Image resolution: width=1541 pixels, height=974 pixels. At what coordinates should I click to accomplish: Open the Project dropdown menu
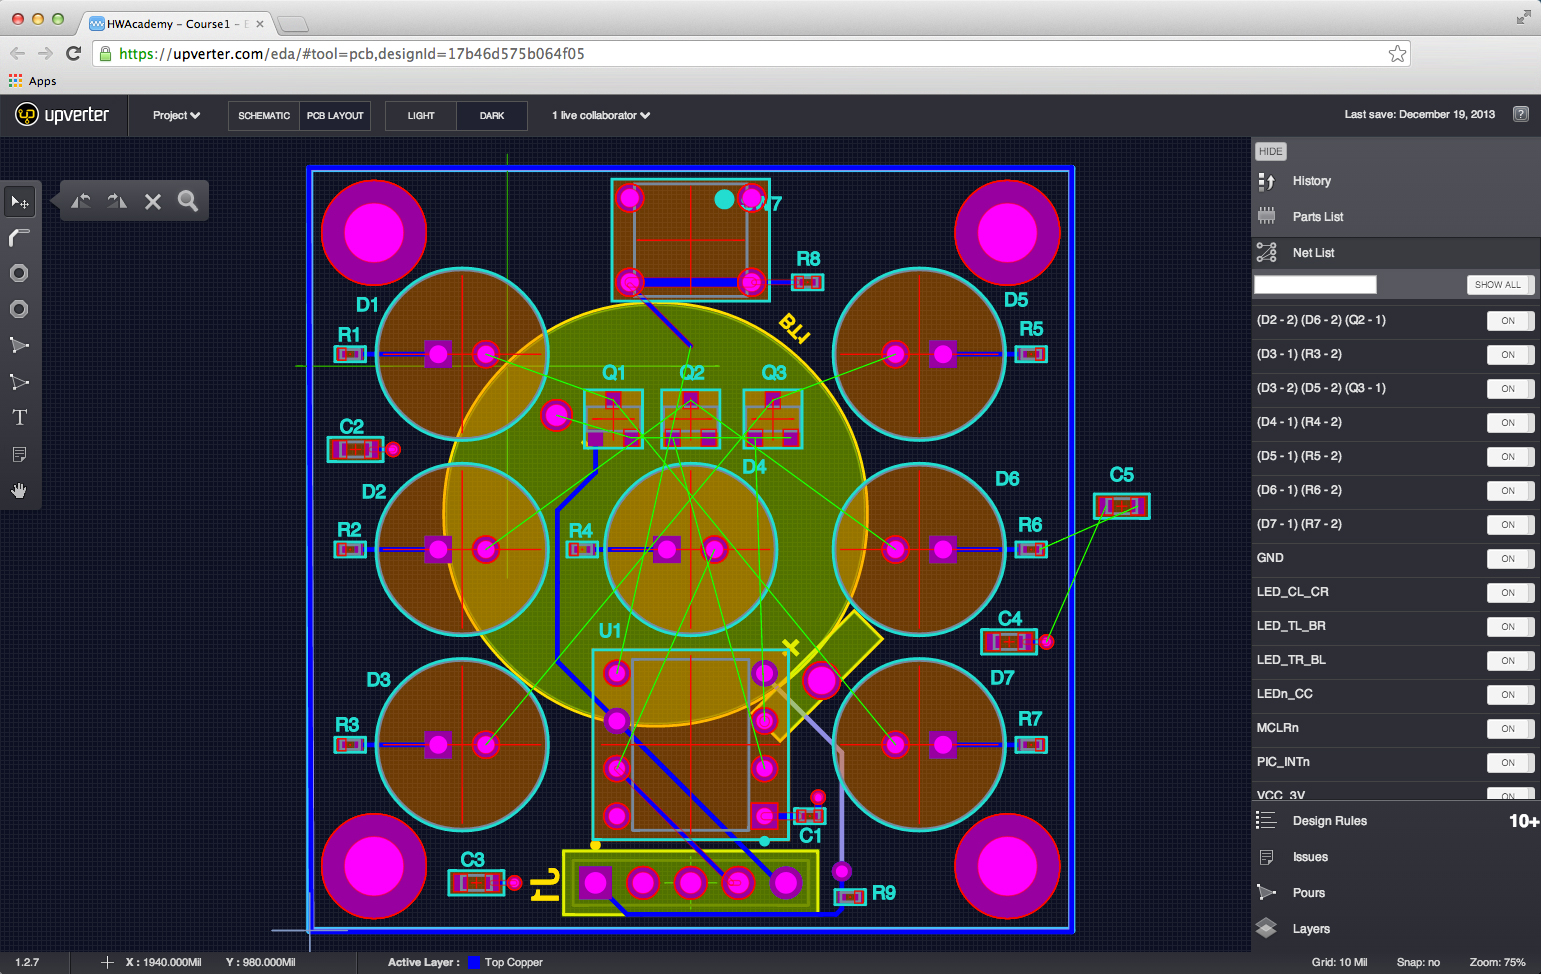pyautogui.click(x=176, y=116)
